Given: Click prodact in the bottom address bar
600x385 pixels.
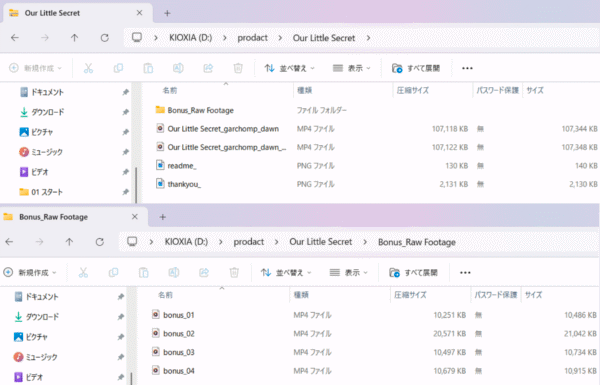Looking at the screenshot, I should click(x=249, y=242).
